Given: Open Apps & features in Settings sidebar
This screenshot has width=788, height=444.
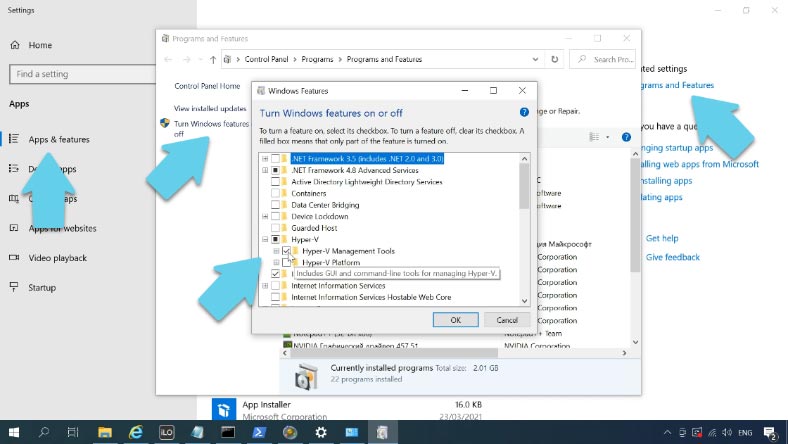Looking at the screenshot, I should click(59, 139).
